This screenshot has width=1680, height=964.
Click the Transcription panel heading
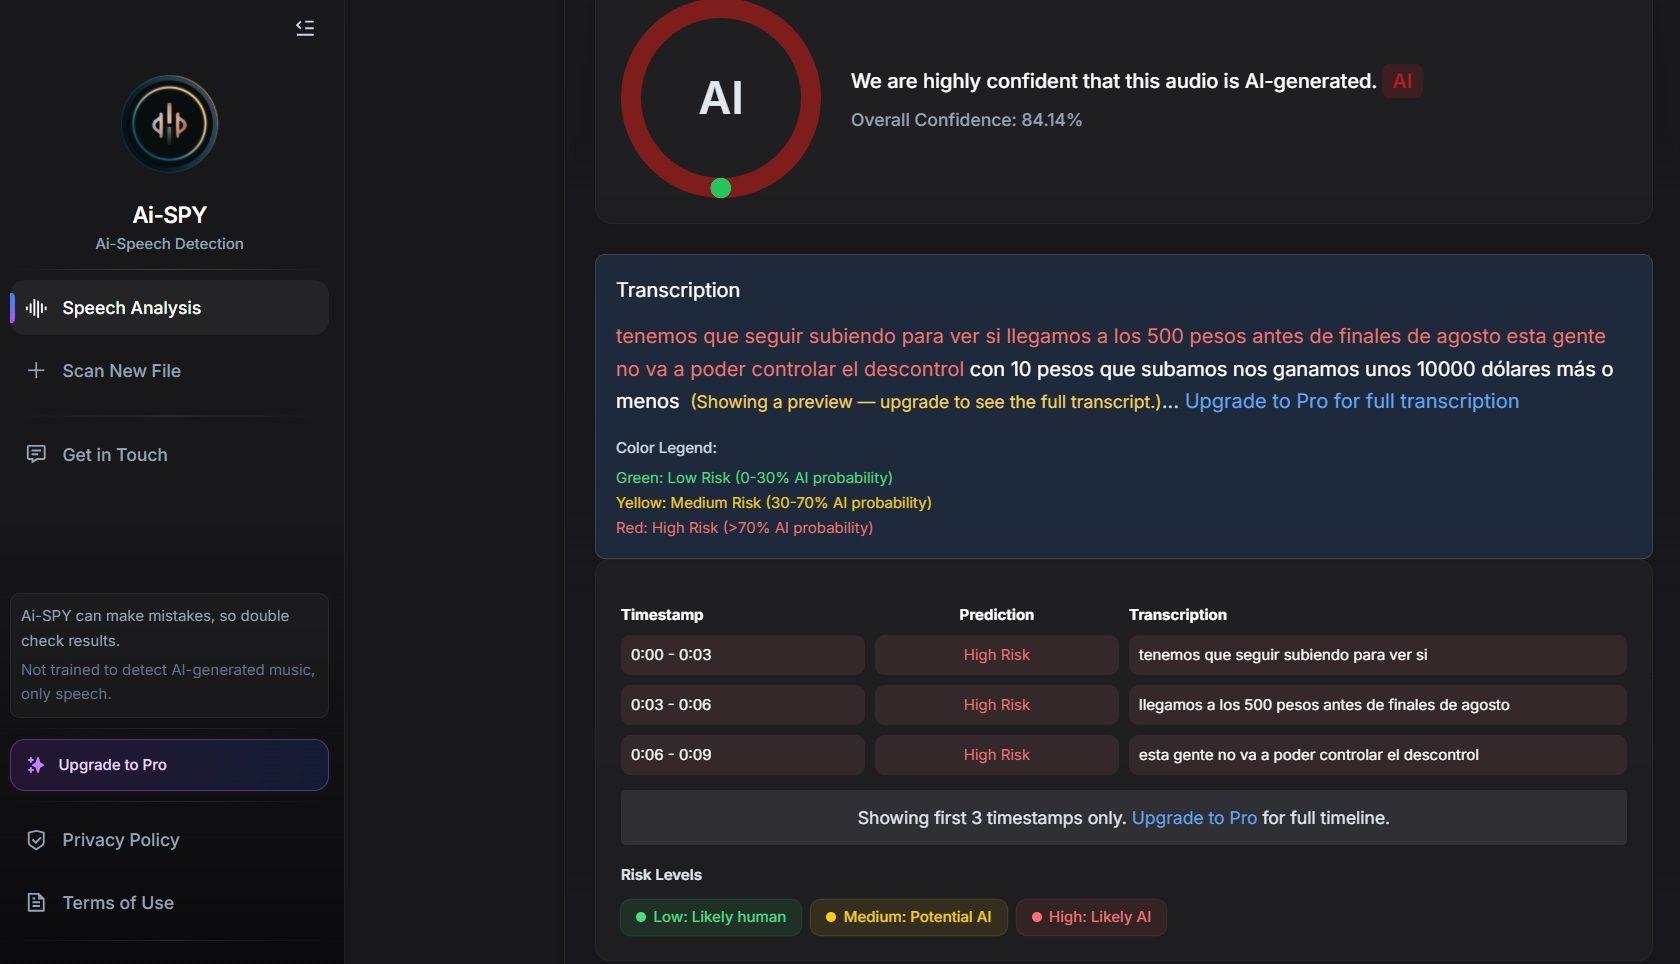coord(678,290)
